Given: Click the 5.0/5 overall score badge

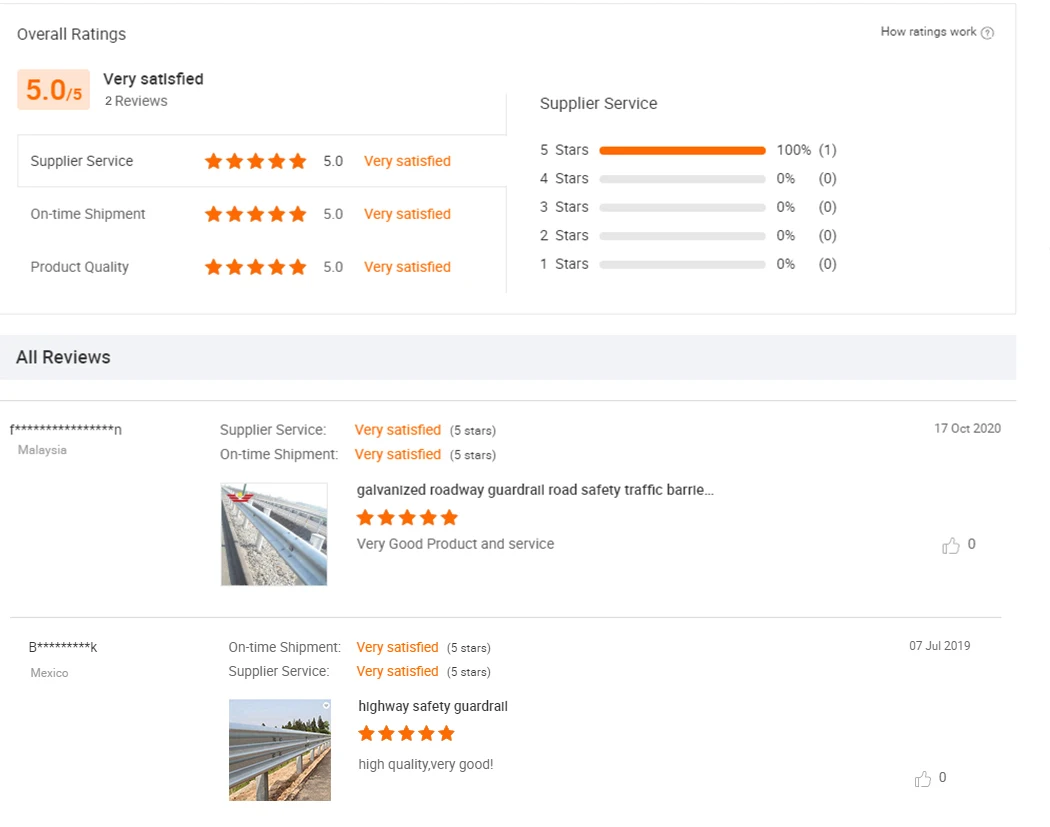Looking at the screenshot, I should [53, 90].
